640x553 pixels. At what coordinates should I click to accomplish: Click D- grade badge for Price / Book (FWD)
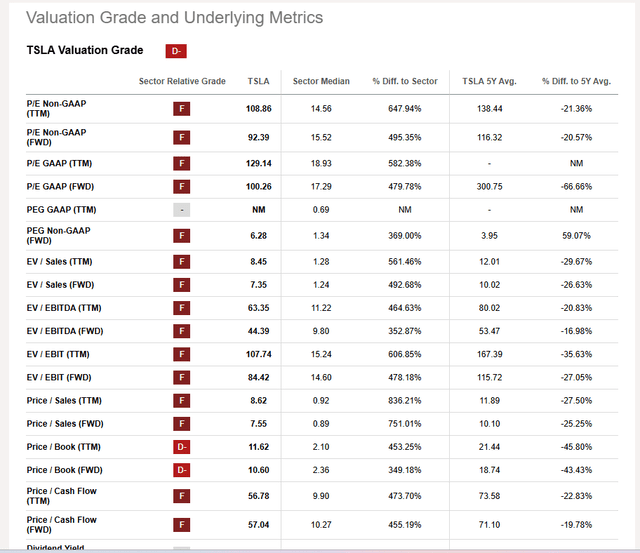click(182, 471)
